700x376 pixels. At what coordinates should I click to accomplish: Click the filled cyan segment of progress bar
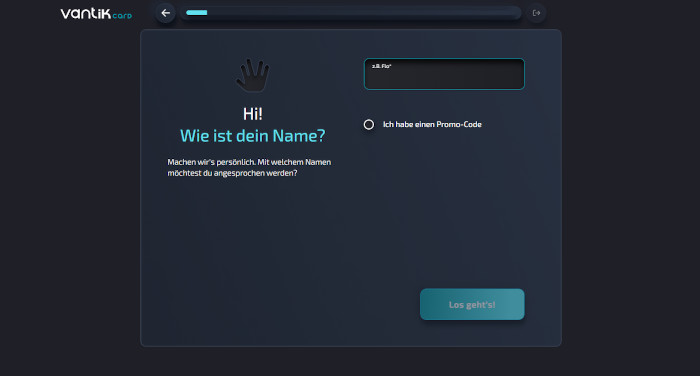196,13
